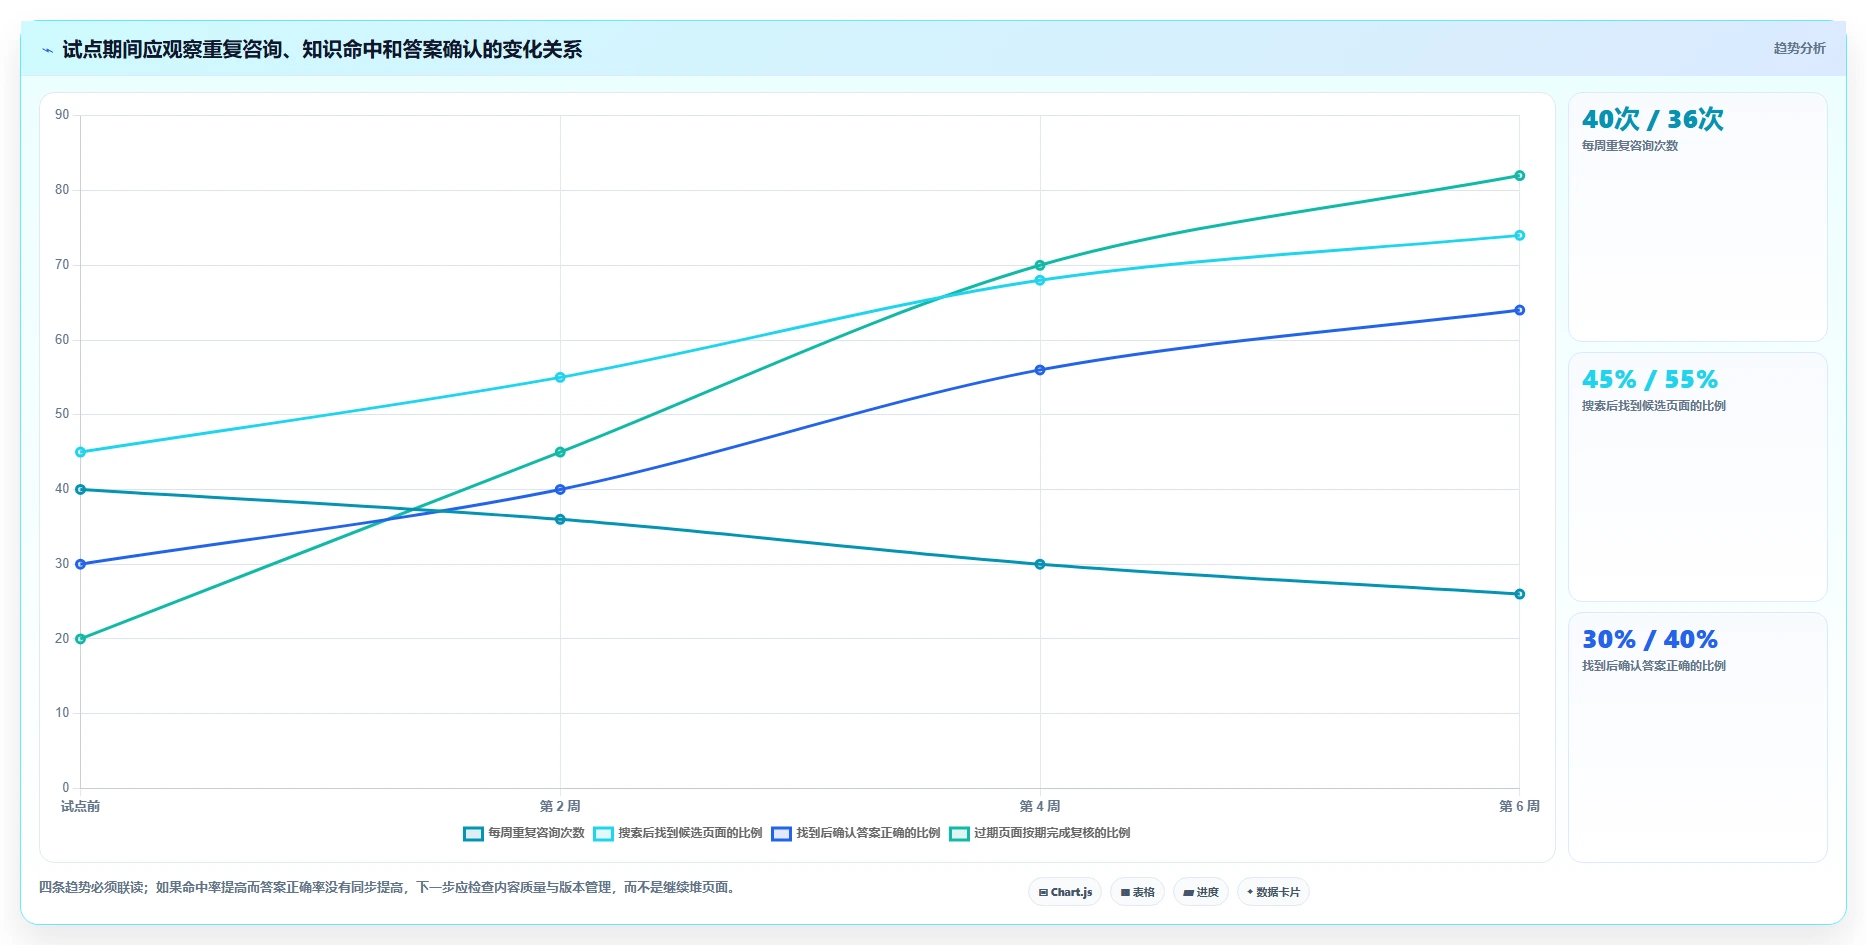Click the green point at 试点前 (20)

pos(81,639)
